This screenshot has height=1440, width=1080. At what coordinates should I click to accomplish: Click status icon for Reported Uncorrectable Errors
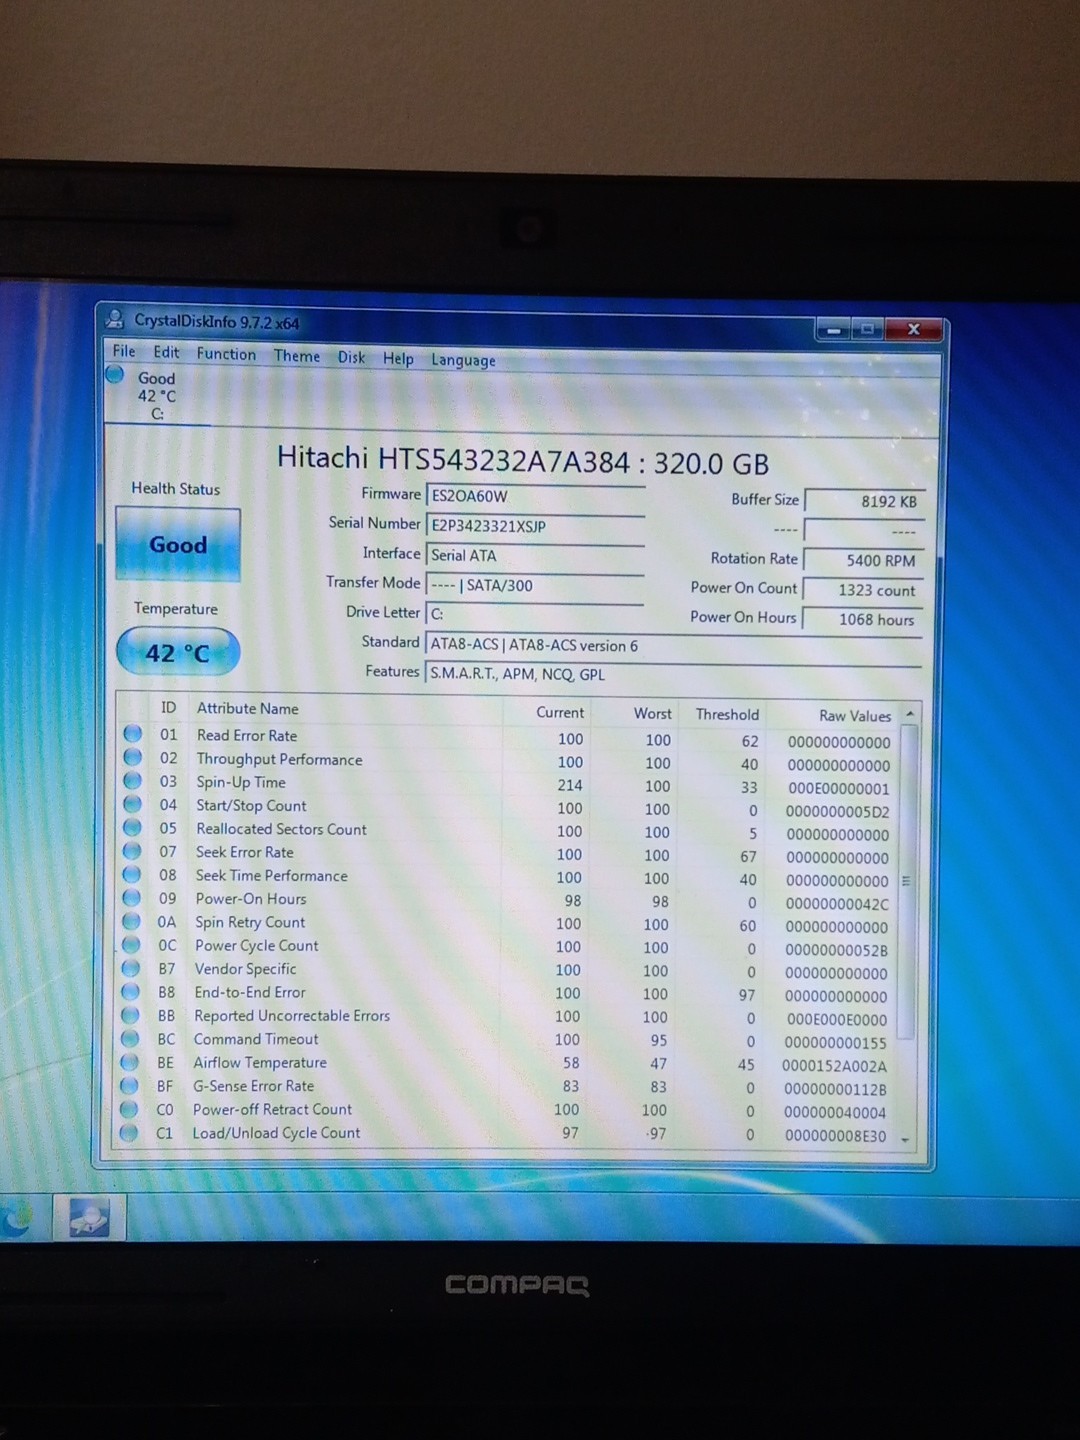(x=130, y=1014)
